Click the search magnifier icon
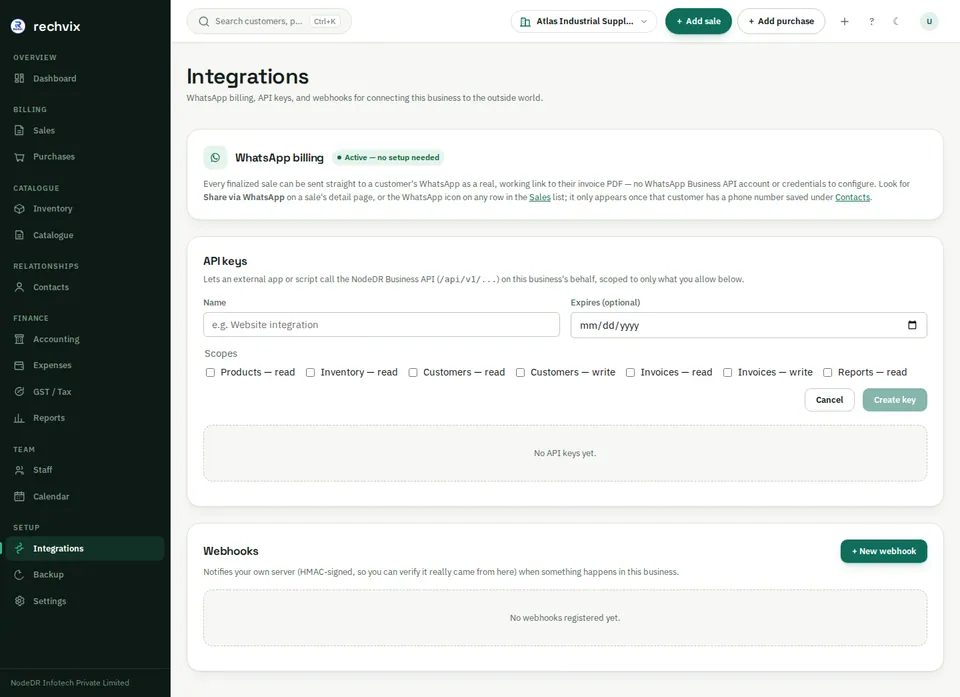Viewport: 960px width, 697px height. [204, 21]
